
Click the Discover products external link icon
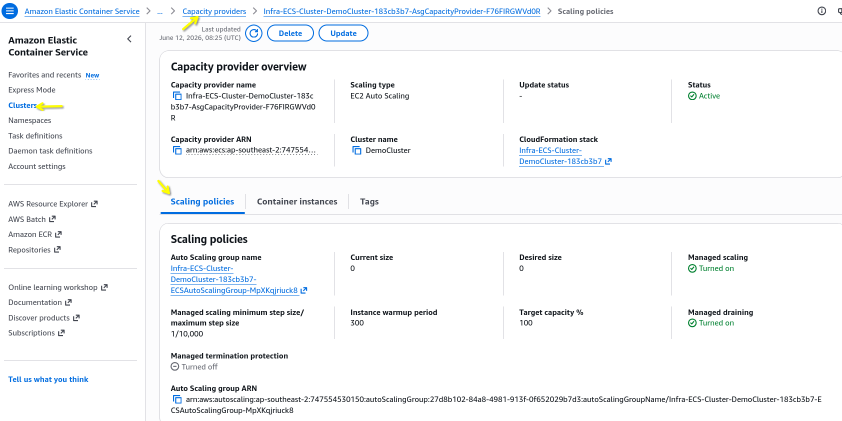pyautogui.click(x=76, y=318)
